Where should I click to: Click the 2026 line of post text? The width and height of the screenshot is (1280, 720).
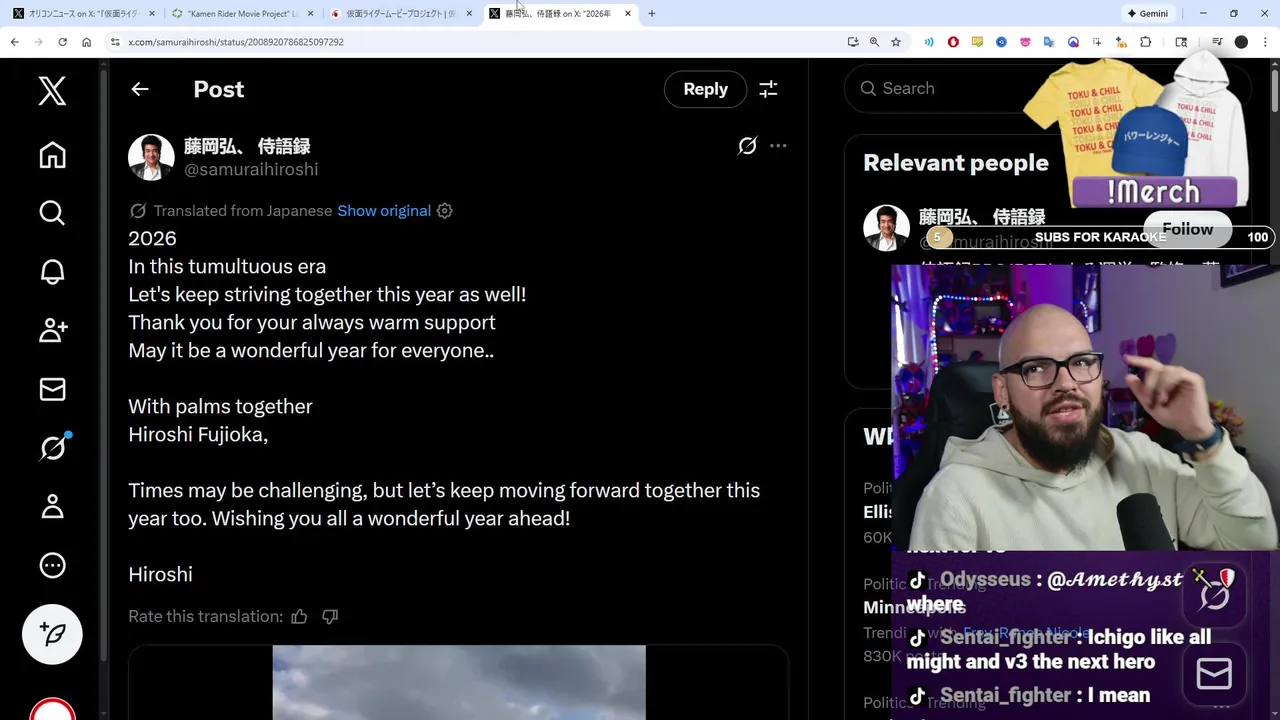tap(152, 238)
